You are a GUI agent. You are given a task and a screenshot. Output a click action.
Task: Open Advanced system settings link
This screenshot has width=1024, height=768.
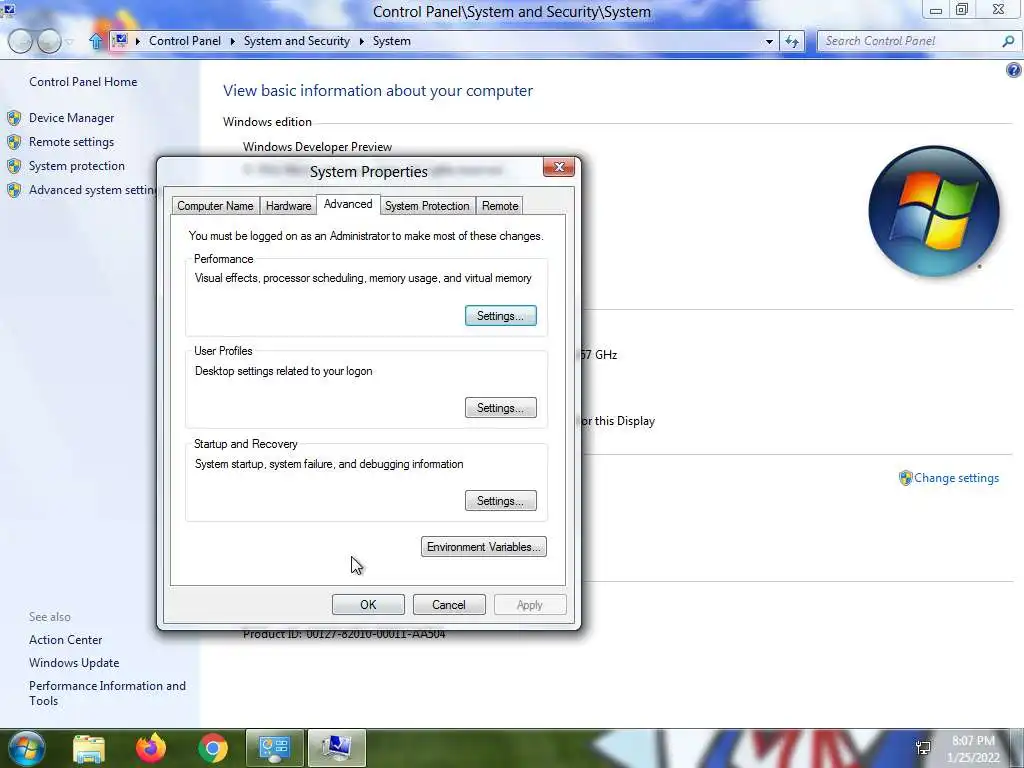[x=93, y=190]
